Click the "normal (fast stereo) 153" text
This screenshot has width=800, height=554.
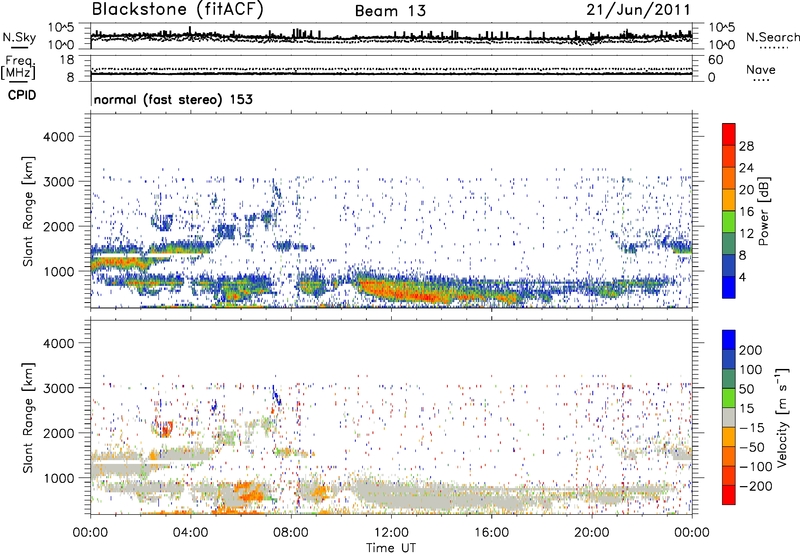[x=173, y=99]
